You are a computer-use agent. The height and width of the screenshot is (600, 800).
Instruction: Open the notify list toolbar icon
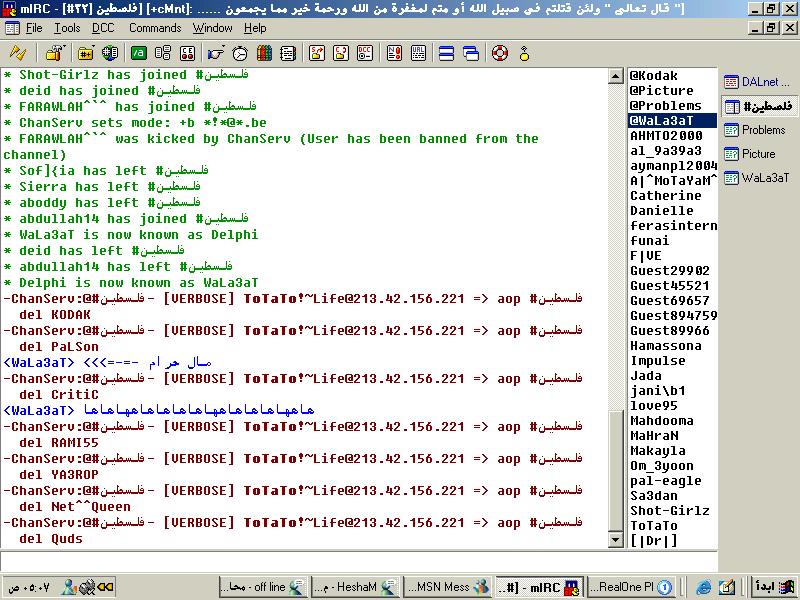point(394,53)
